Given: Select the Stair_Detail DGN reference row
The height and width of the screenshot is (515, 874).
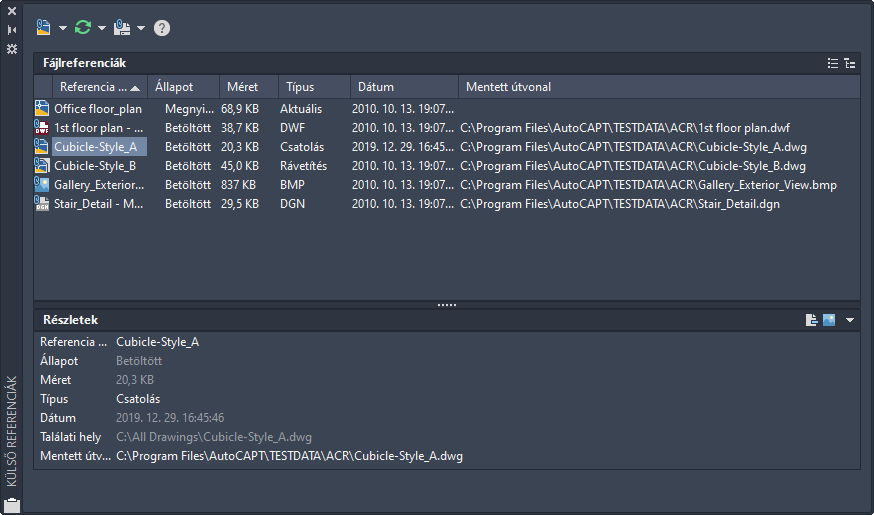Looking at the screenshot, I should coord(95,204).
